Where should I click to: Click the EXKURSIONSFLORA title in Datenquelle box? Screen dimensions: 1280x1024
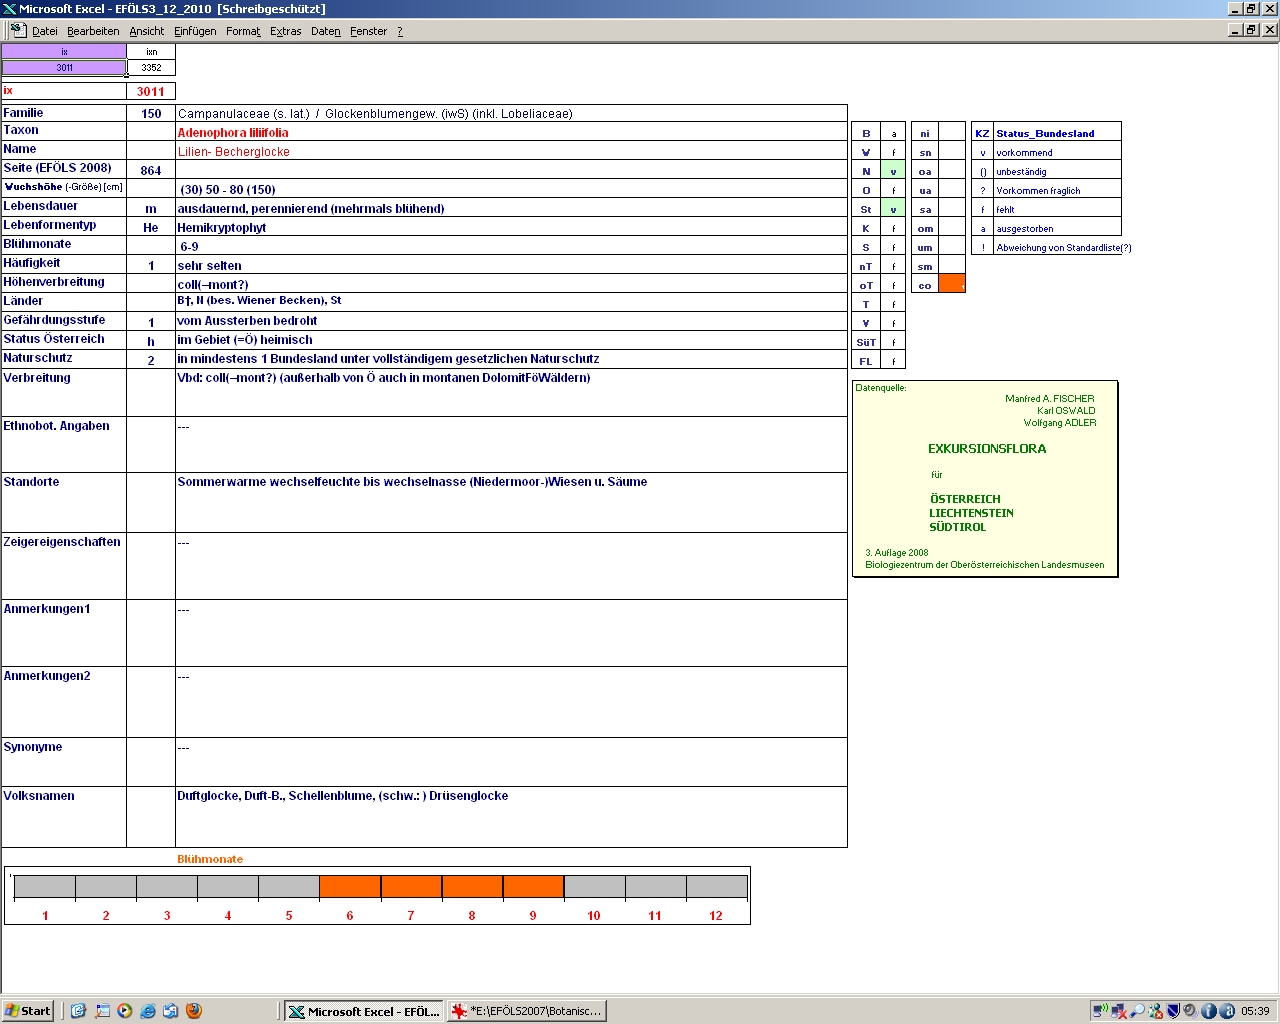tap(987, 449)
